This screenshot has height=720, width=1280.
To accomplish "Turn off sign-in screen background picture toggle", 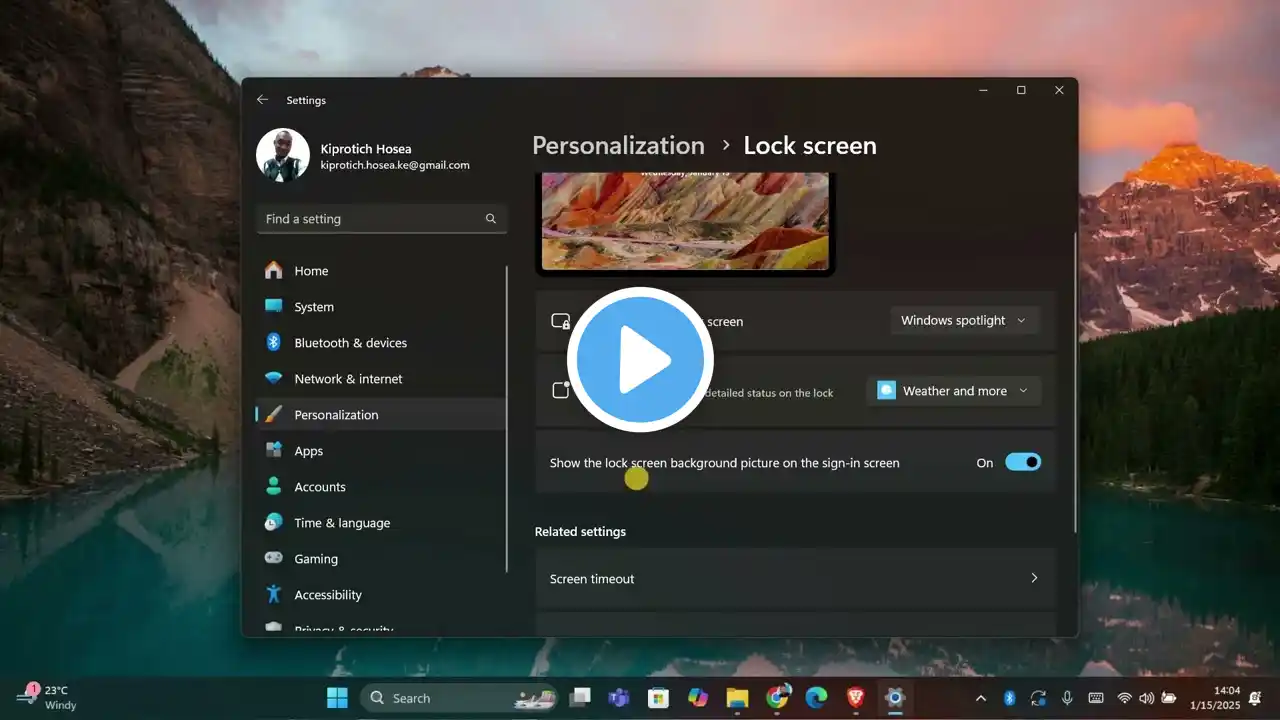I will (x=1023, y=462).
